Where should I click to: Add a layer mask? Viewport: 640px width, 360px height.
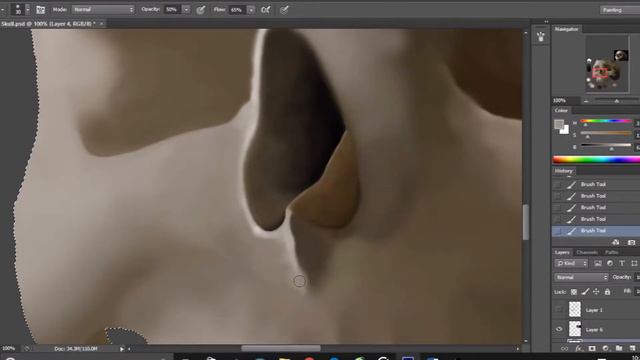pyautogui.click(x=592, y=349)
